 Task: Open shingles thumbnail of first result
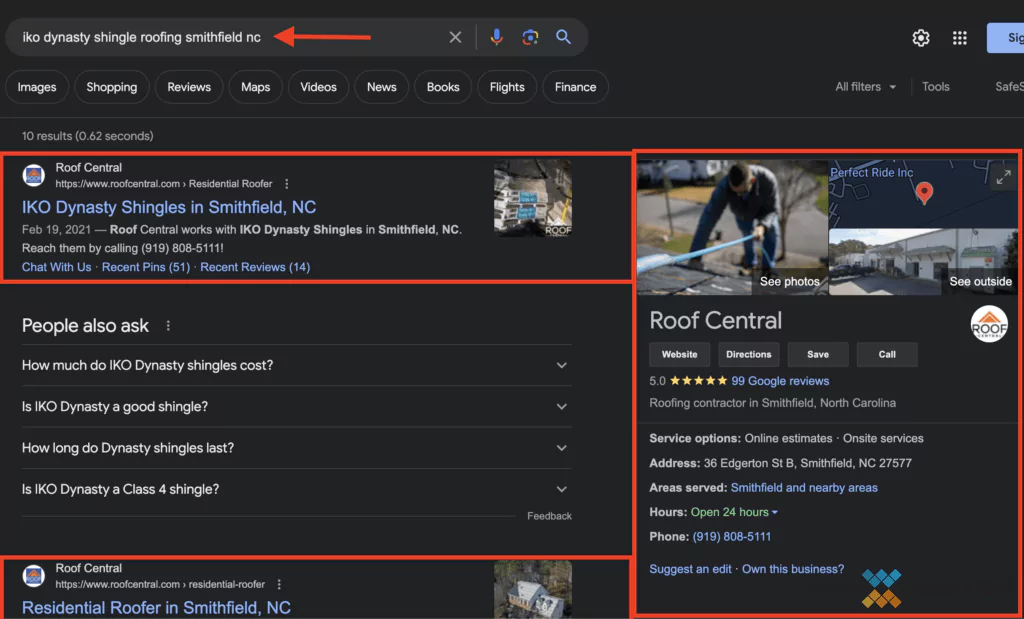(532, 198)
